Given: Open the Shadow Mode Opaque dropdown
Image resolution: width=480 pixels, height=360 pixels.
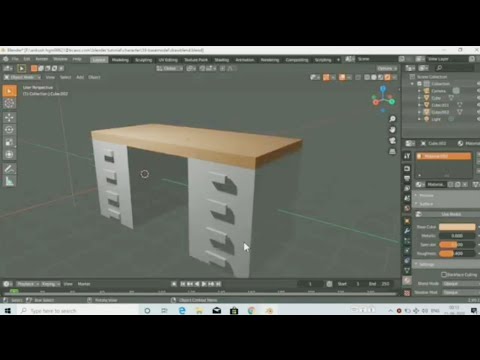Looking at the screenshot, I should (x=461, y=292).
